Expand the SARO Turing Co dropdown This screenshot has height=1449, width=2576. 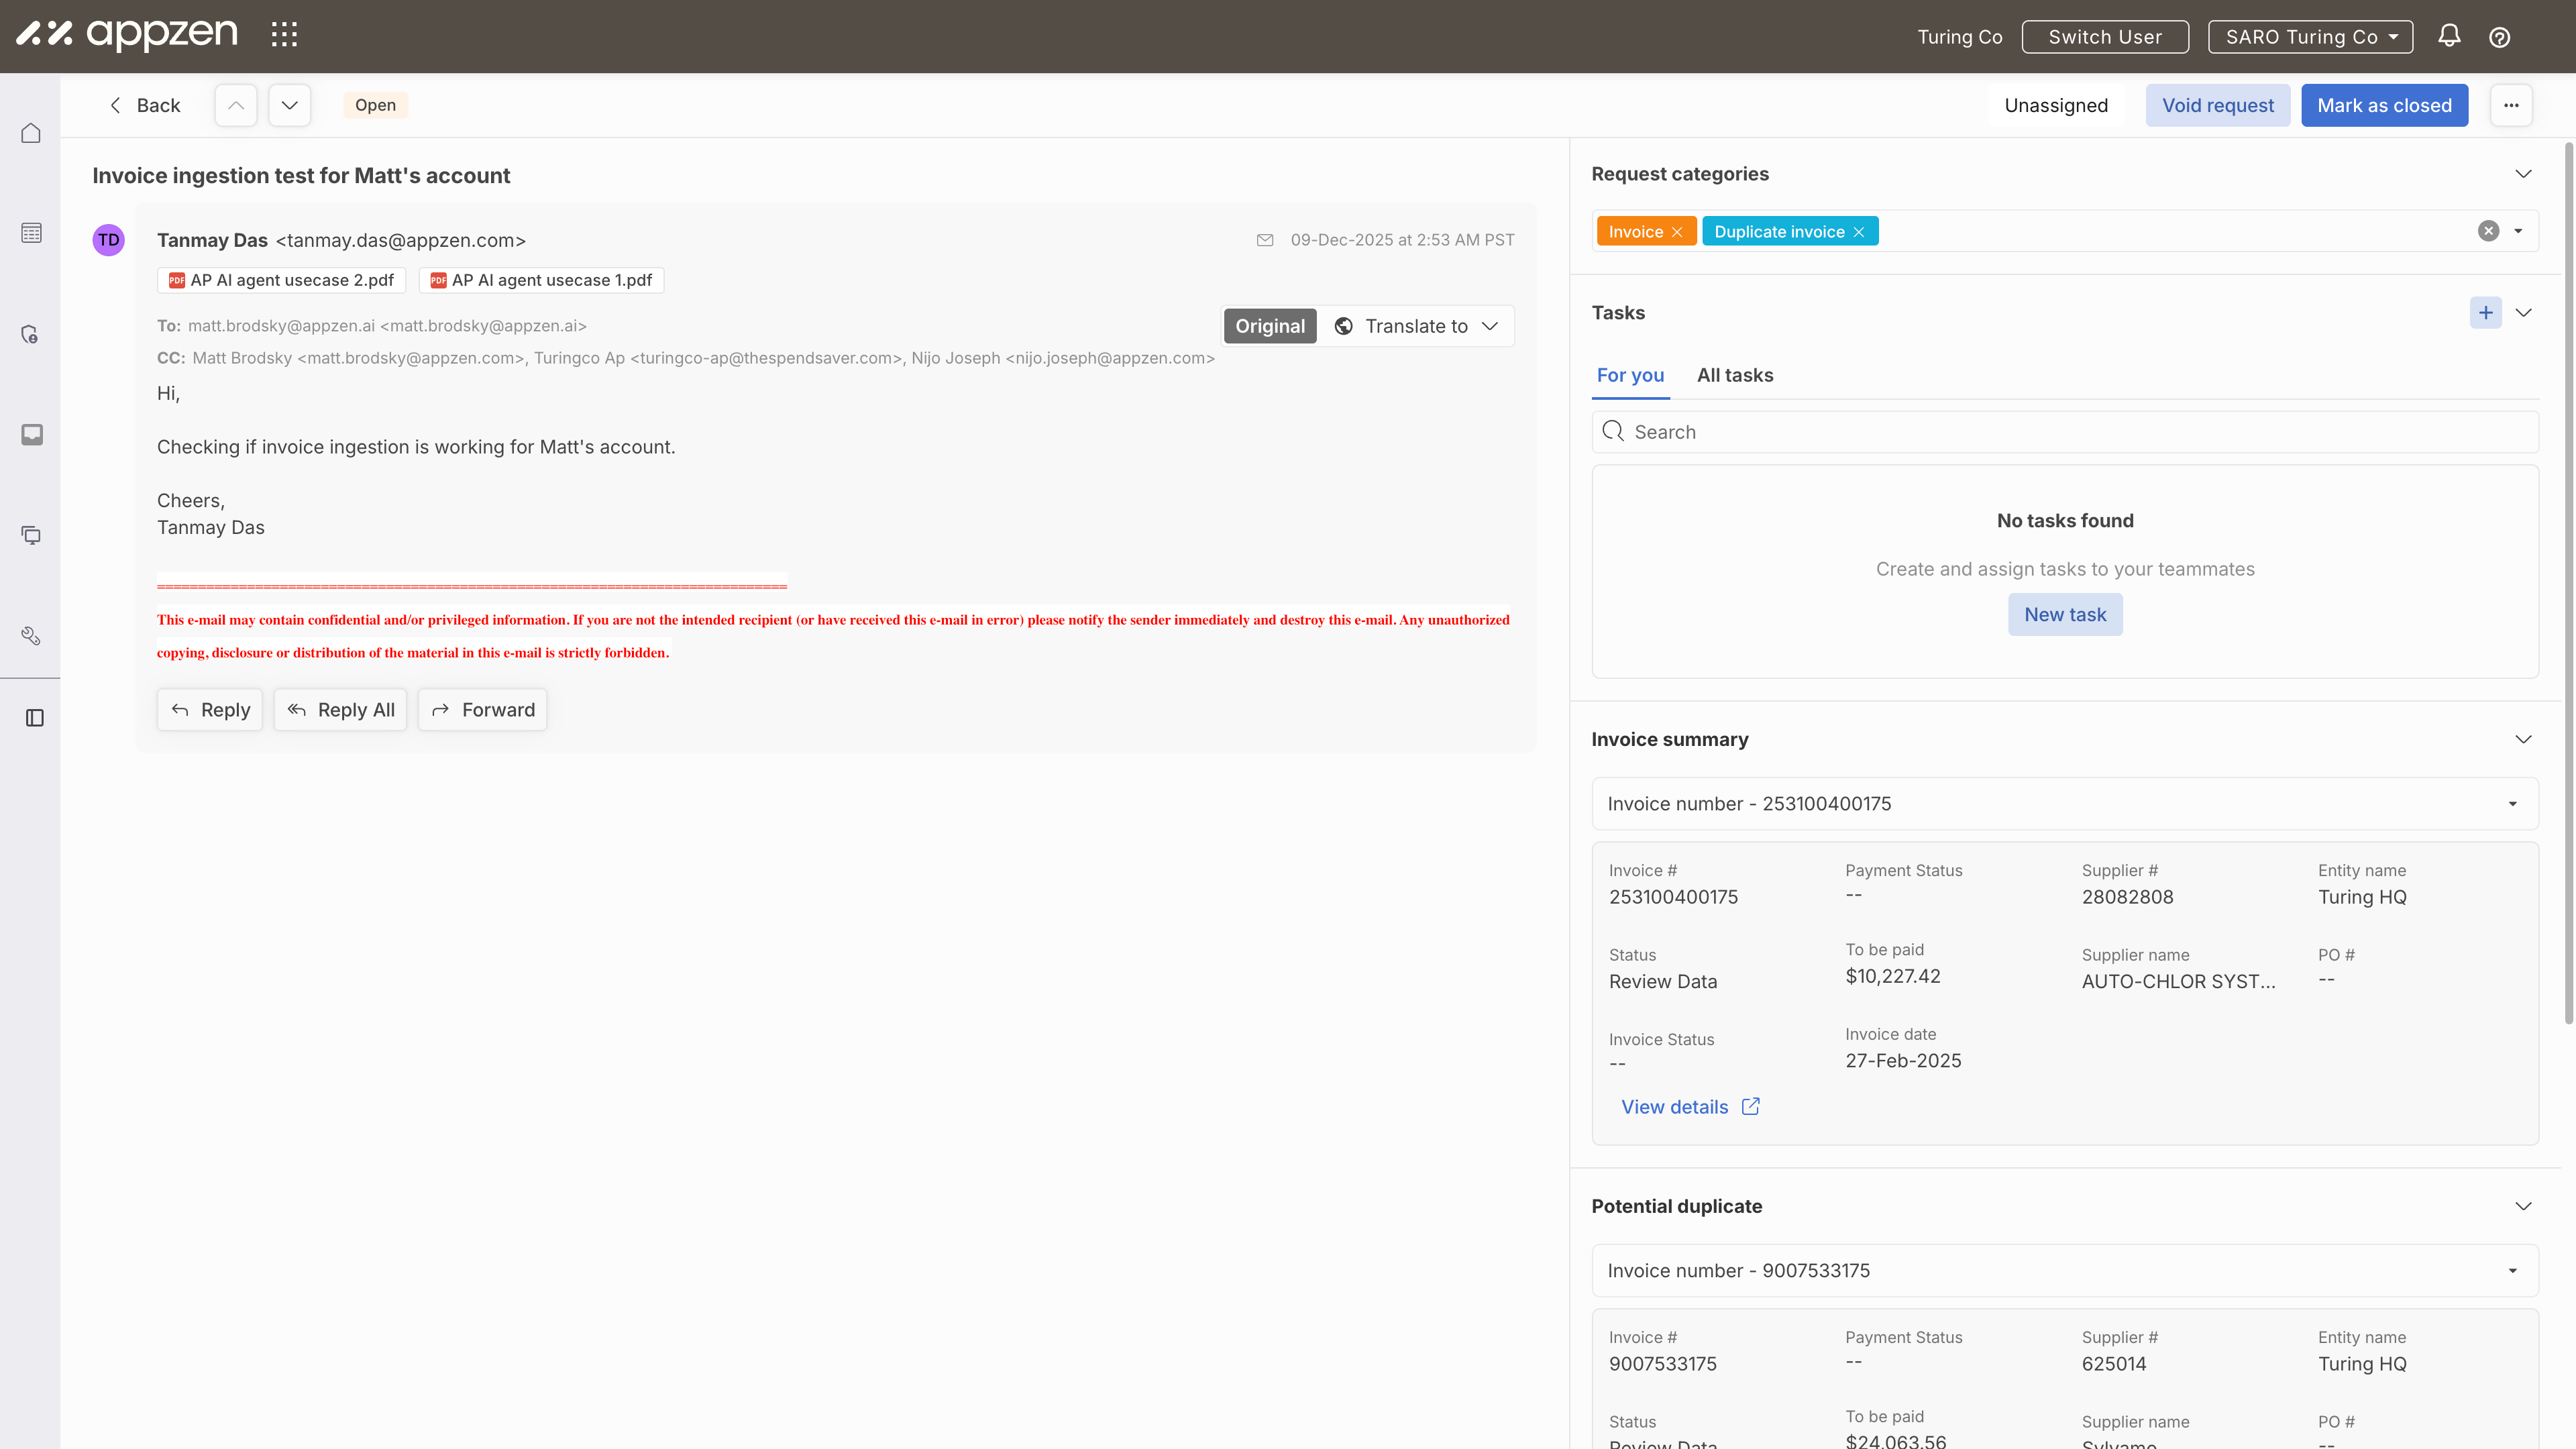(2310, 37)
